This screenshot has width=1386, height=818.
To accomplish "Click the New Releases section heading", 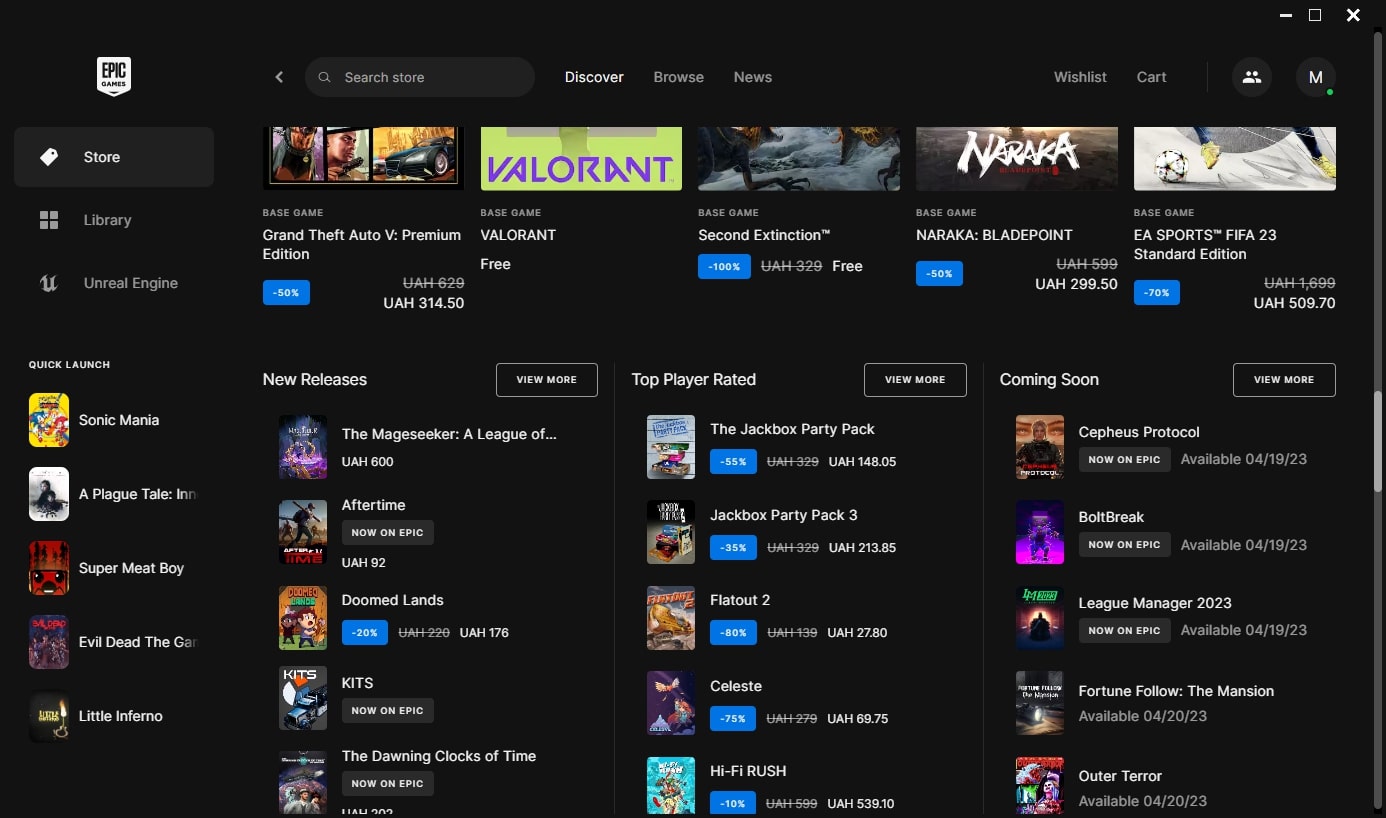I will [x=315, y=380].
